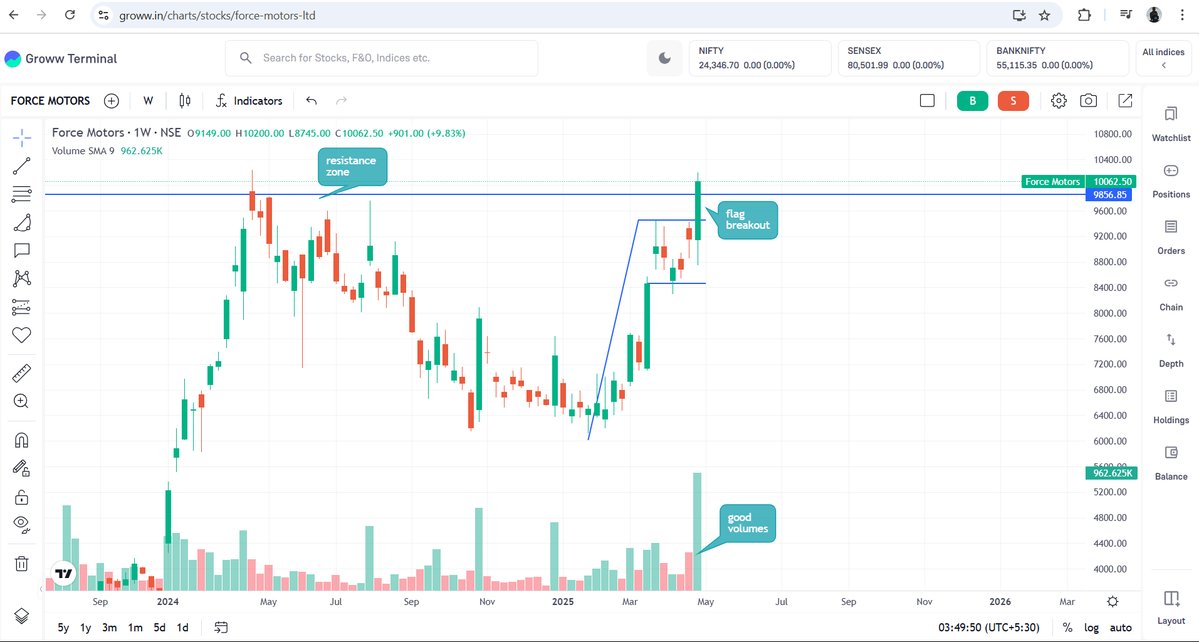Set chart range to 5y

tap(63, 627)
